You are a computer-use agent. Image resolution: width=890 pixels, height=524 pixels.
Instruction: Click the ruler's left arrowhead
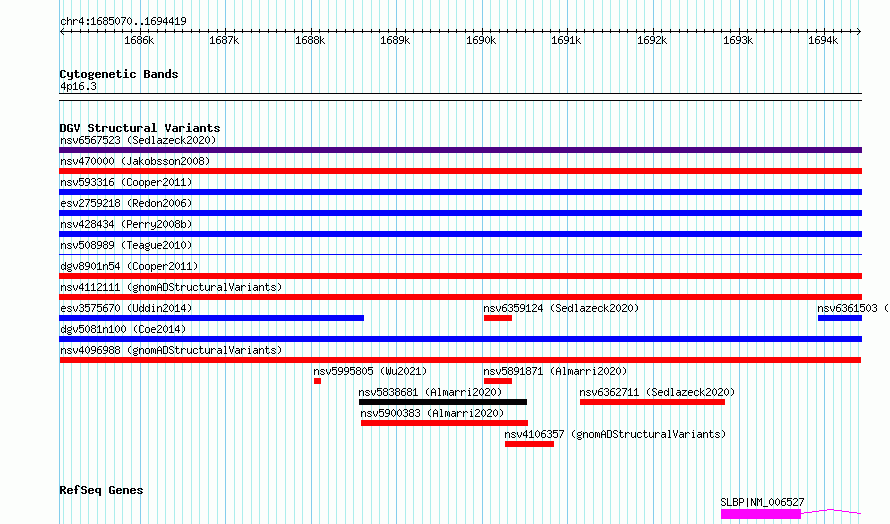pyautogui.click(x=62, y=31)
